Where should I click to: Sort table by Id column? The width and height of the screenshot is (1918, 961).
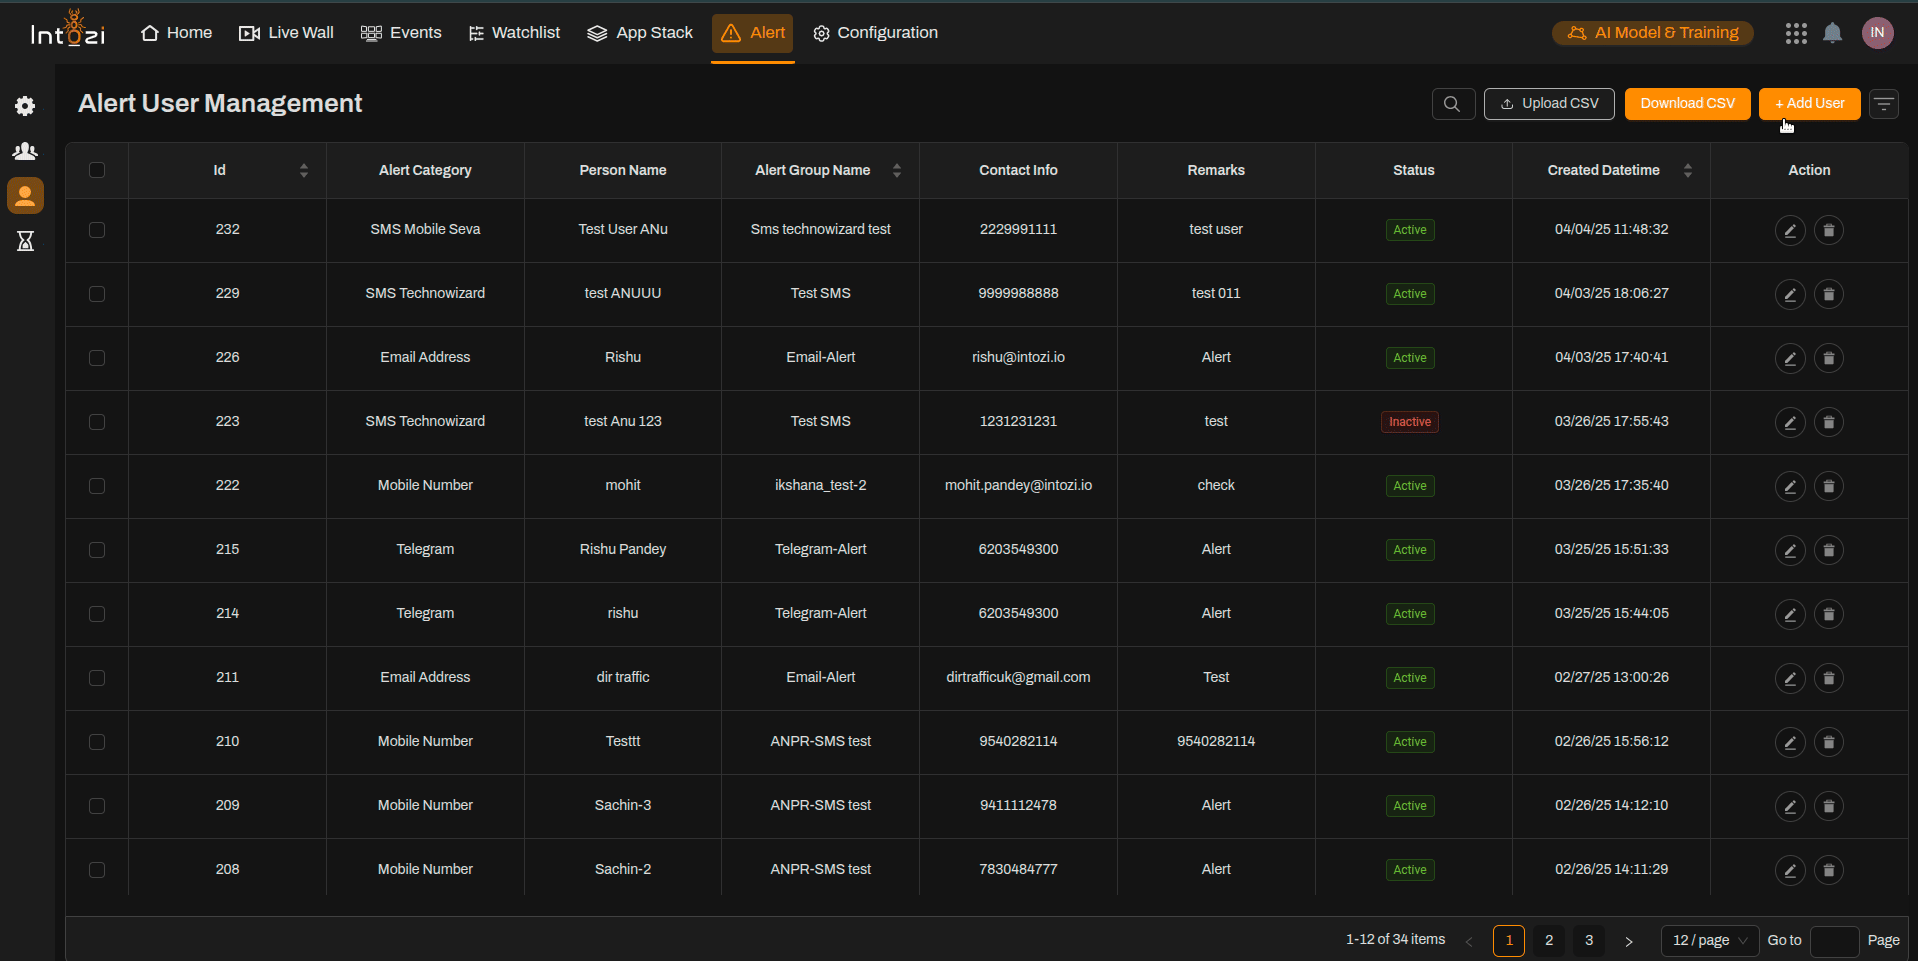(x=304, y=171)
